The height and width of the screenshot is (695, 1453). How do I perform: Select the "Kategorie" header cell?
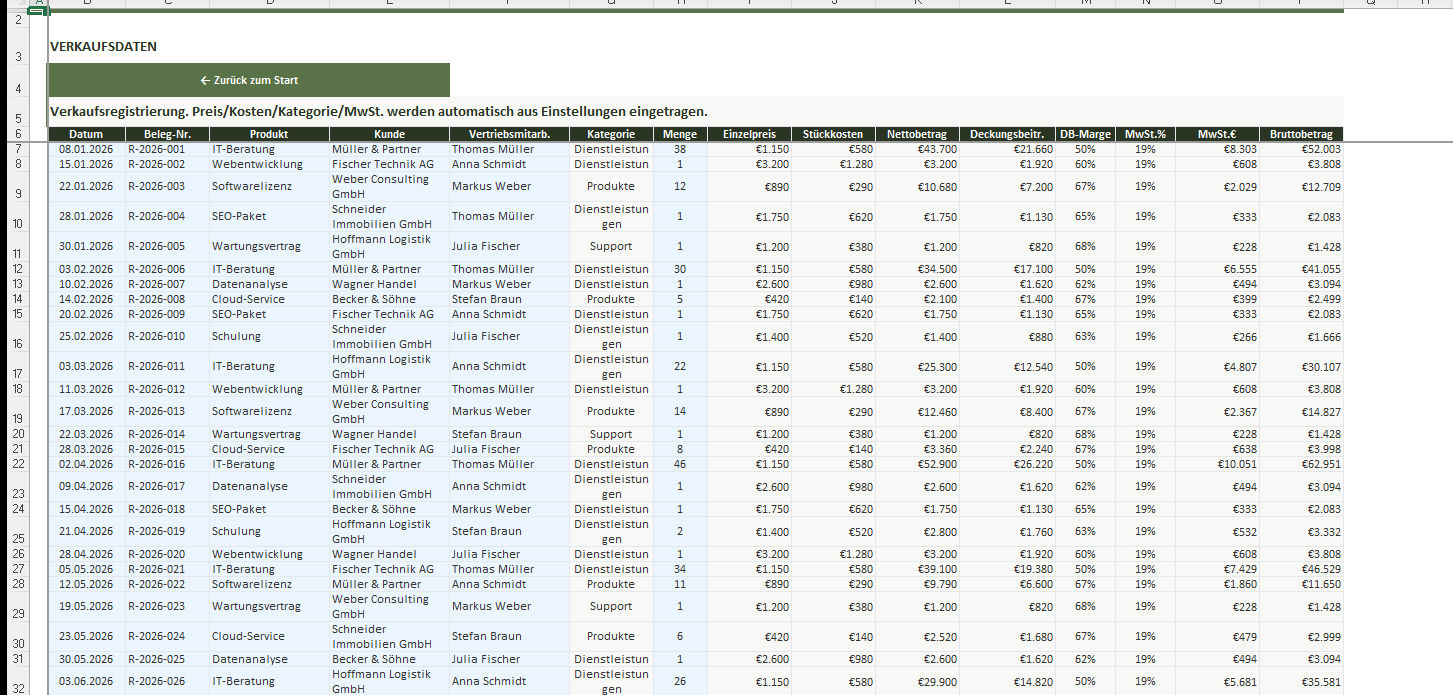click(611, 134)
